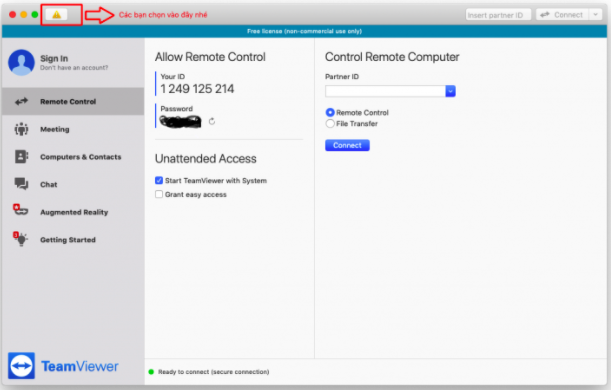Image resolution: width=611 pixels, height=390 pixels.
Task: Click the Computers & Contacts address book icon
Action: coord(21,157)
